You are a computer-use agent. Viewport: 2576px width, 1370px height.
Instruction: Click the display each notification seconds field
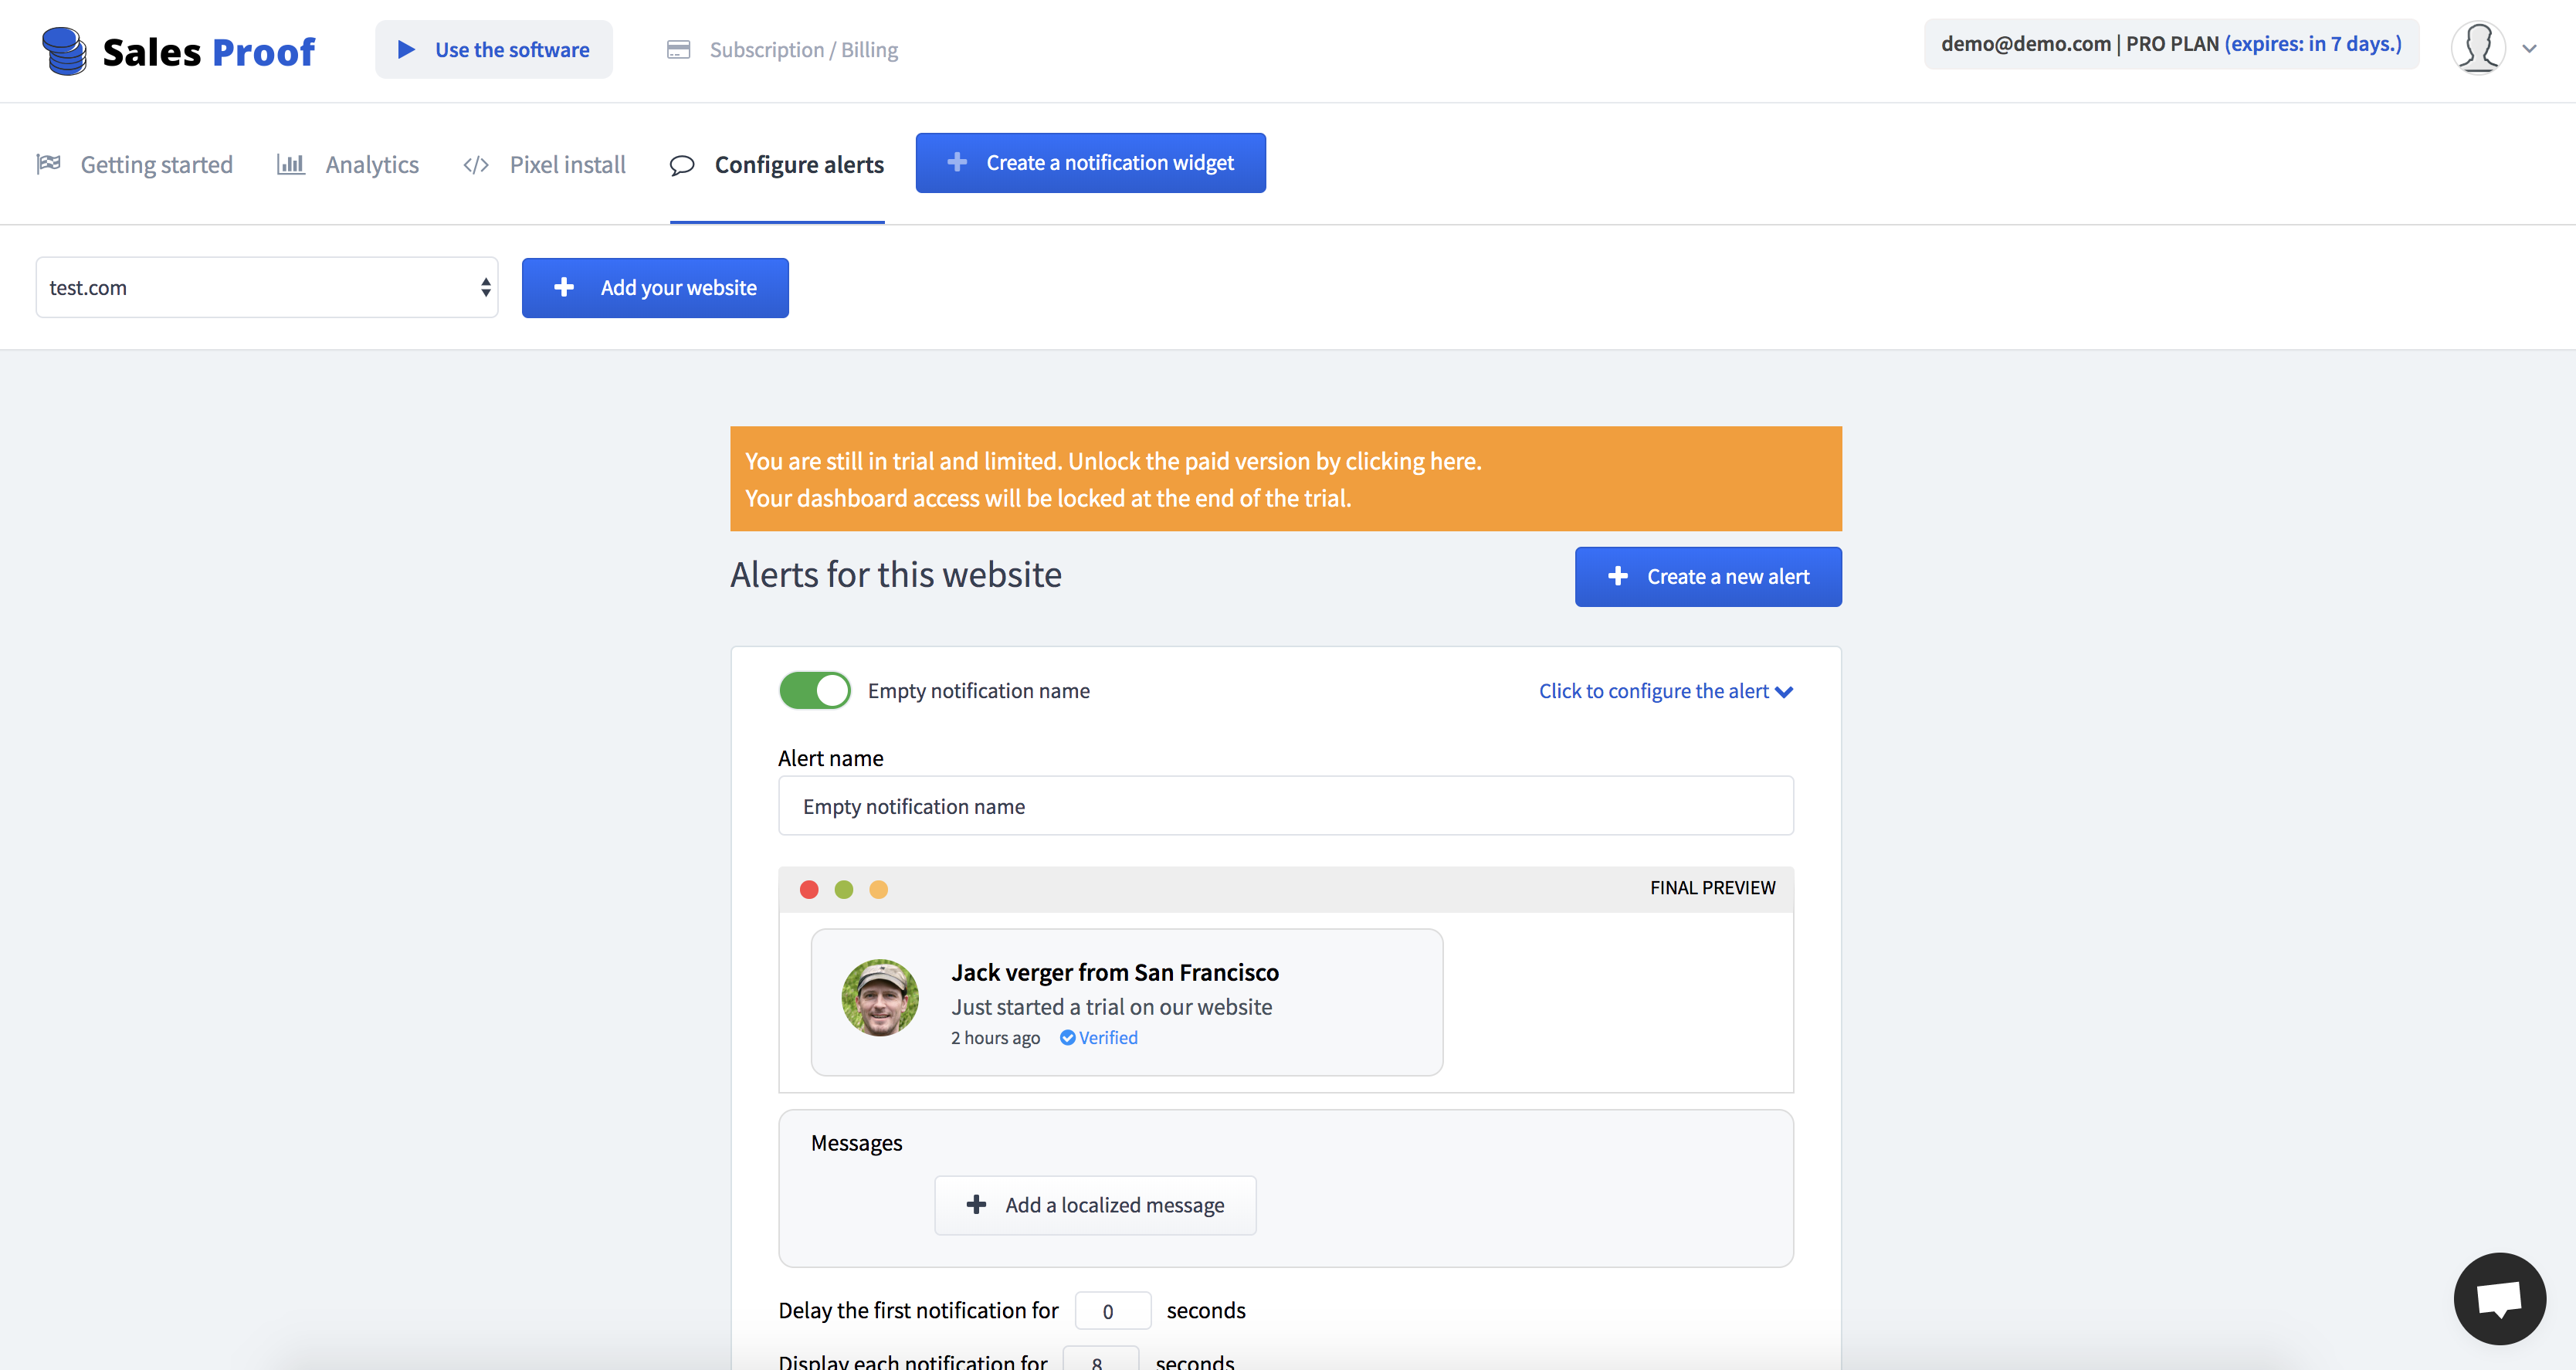tap(1100, 1359)
